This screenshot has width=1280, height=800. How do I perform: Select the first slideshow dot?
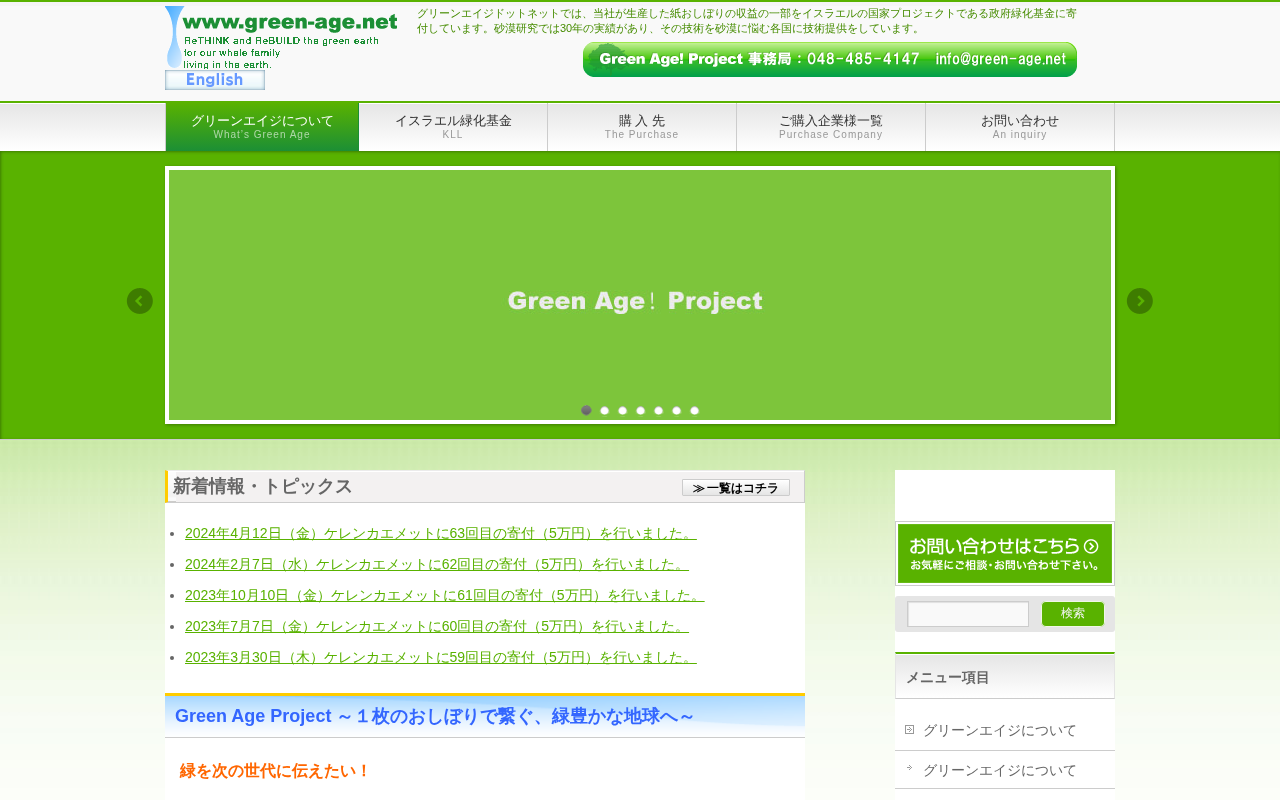point(586,410)
